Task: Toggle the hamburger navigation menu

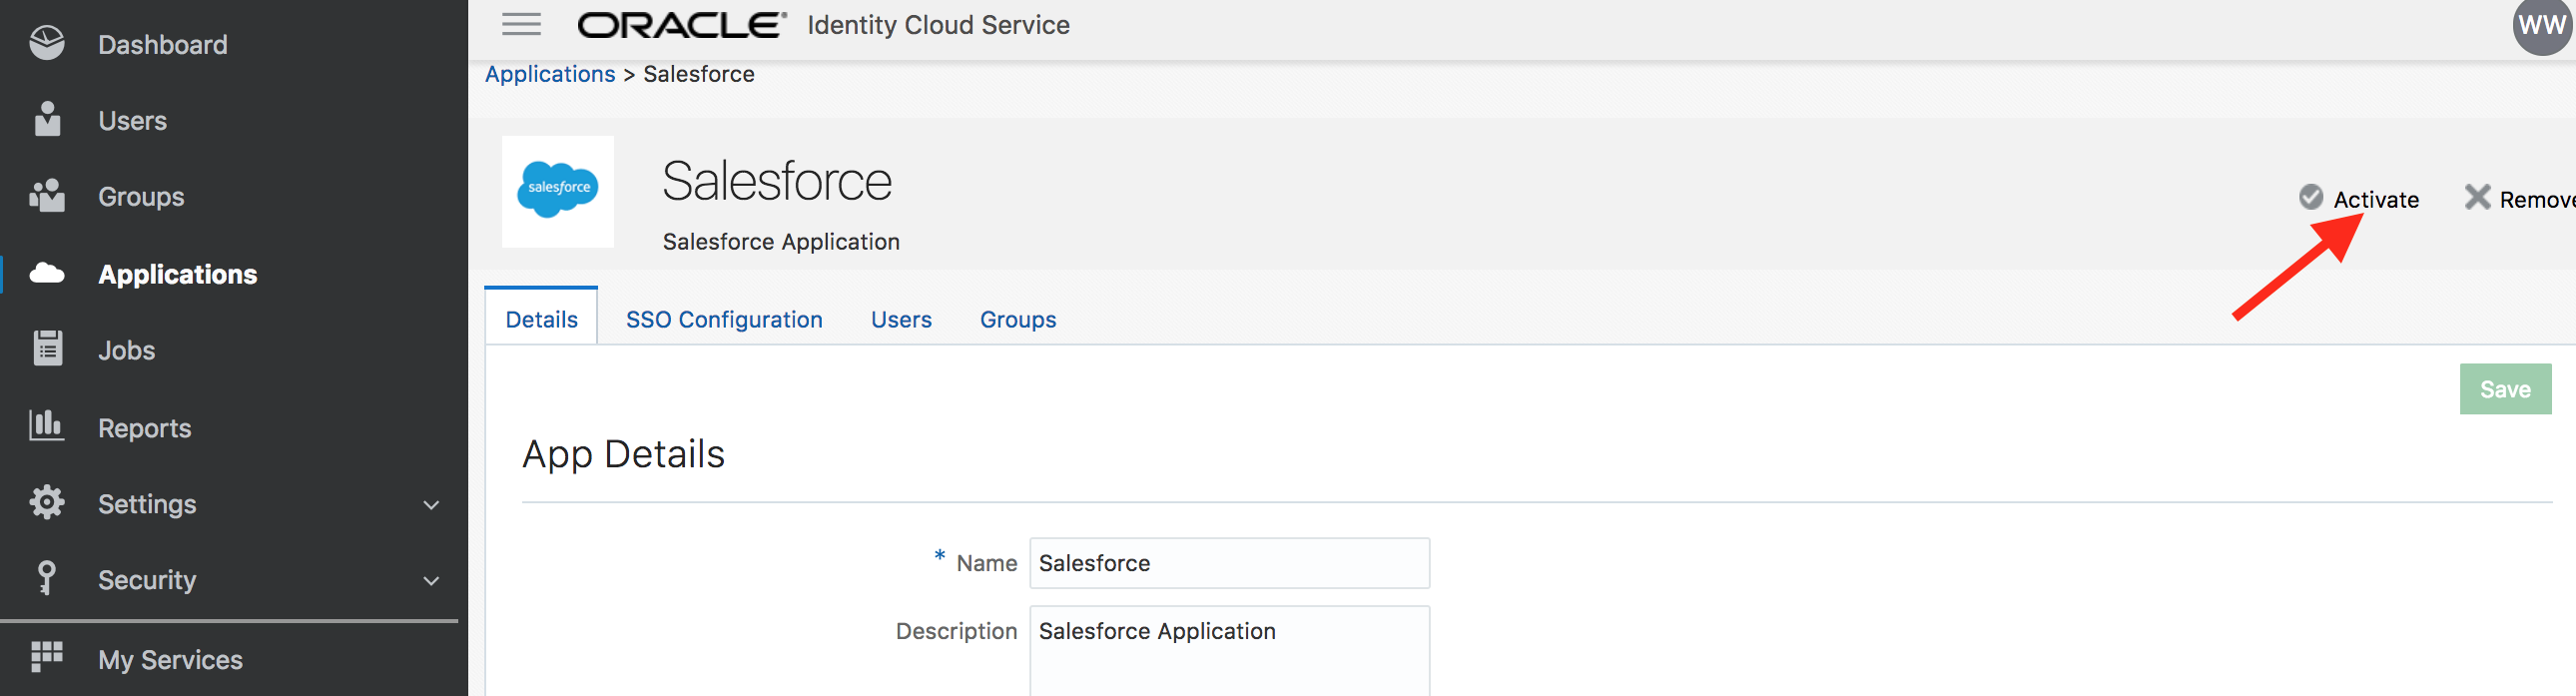Action: click(x=521, y=24)
